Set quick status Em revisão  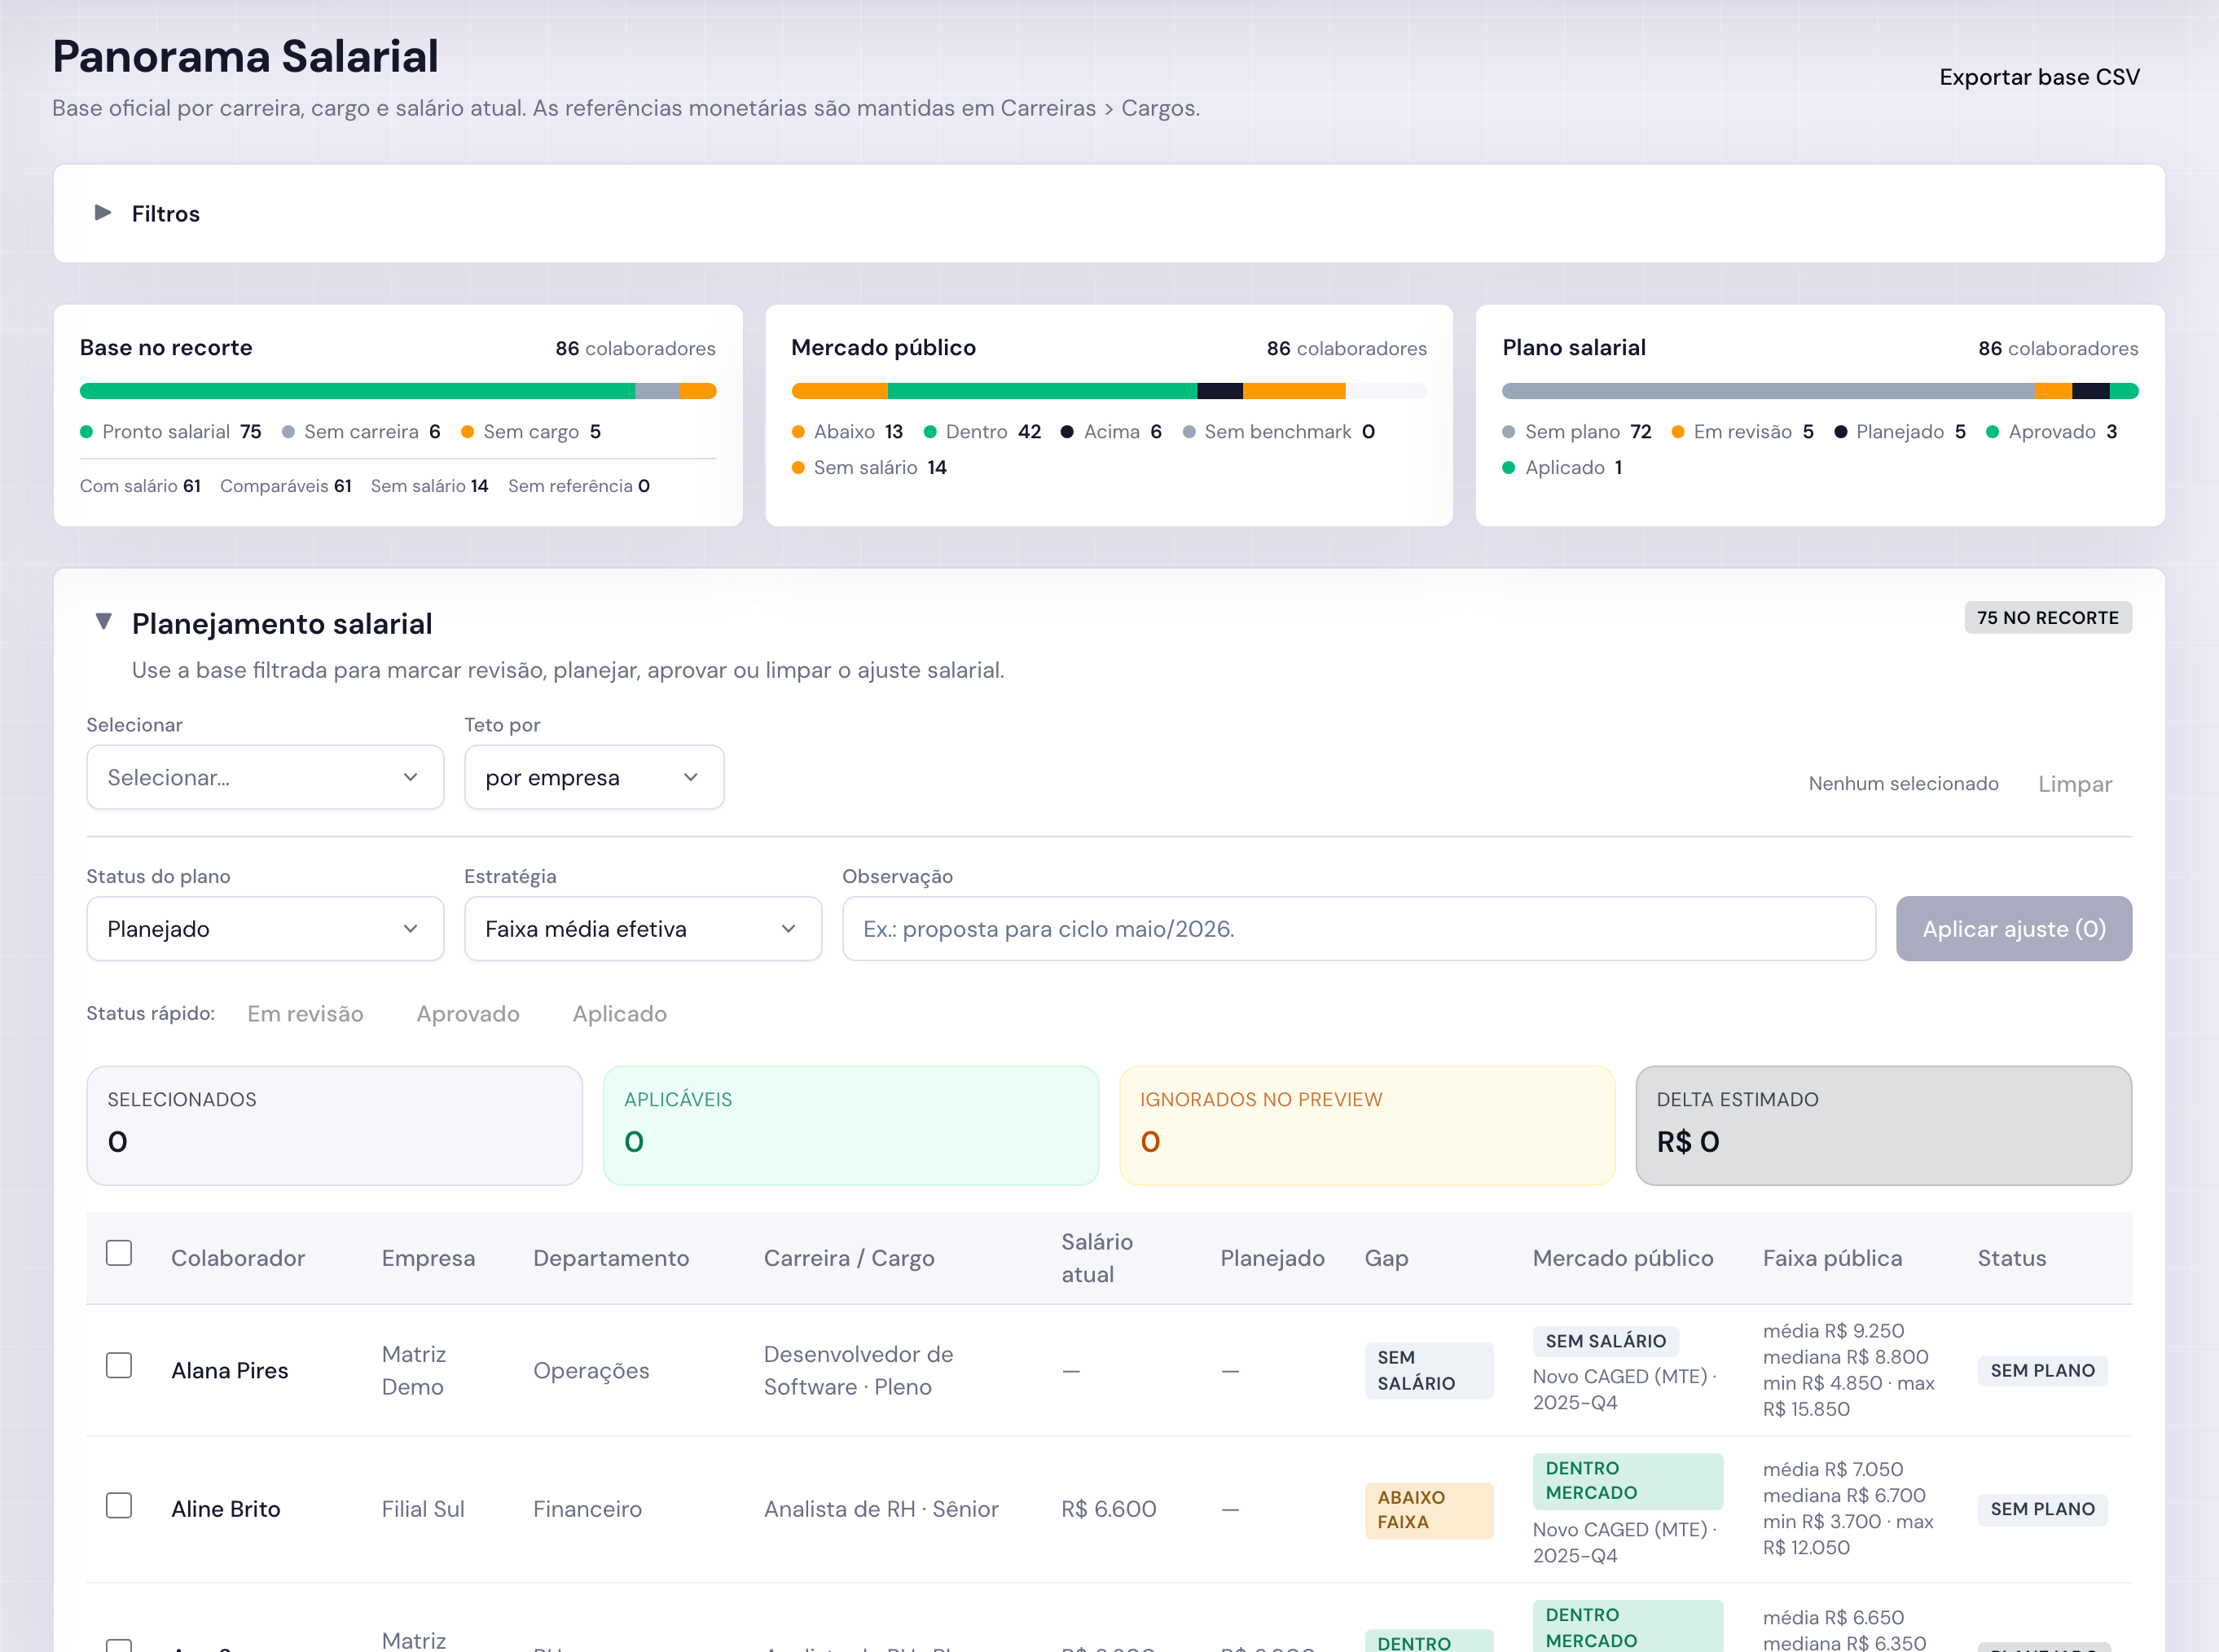click(x=305, y=1014)
